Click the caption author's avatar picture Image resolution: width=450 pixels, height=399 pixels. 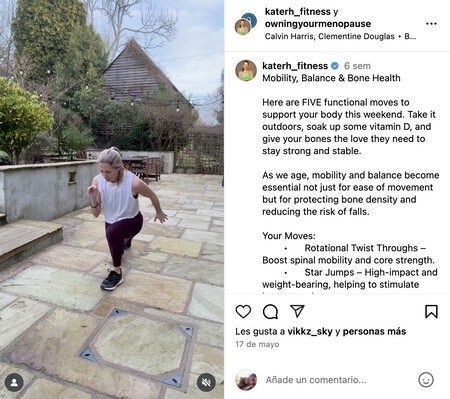click(x=246, y=71)
